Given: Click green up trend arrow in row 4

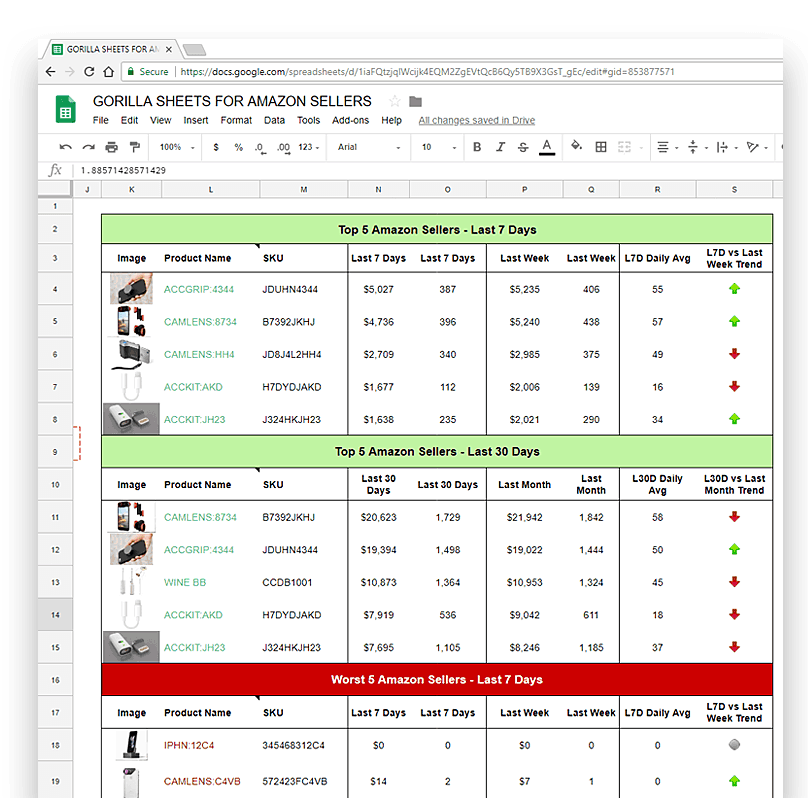Looking at the screenshot, I should pyautogui.click(x=734, y=289).
